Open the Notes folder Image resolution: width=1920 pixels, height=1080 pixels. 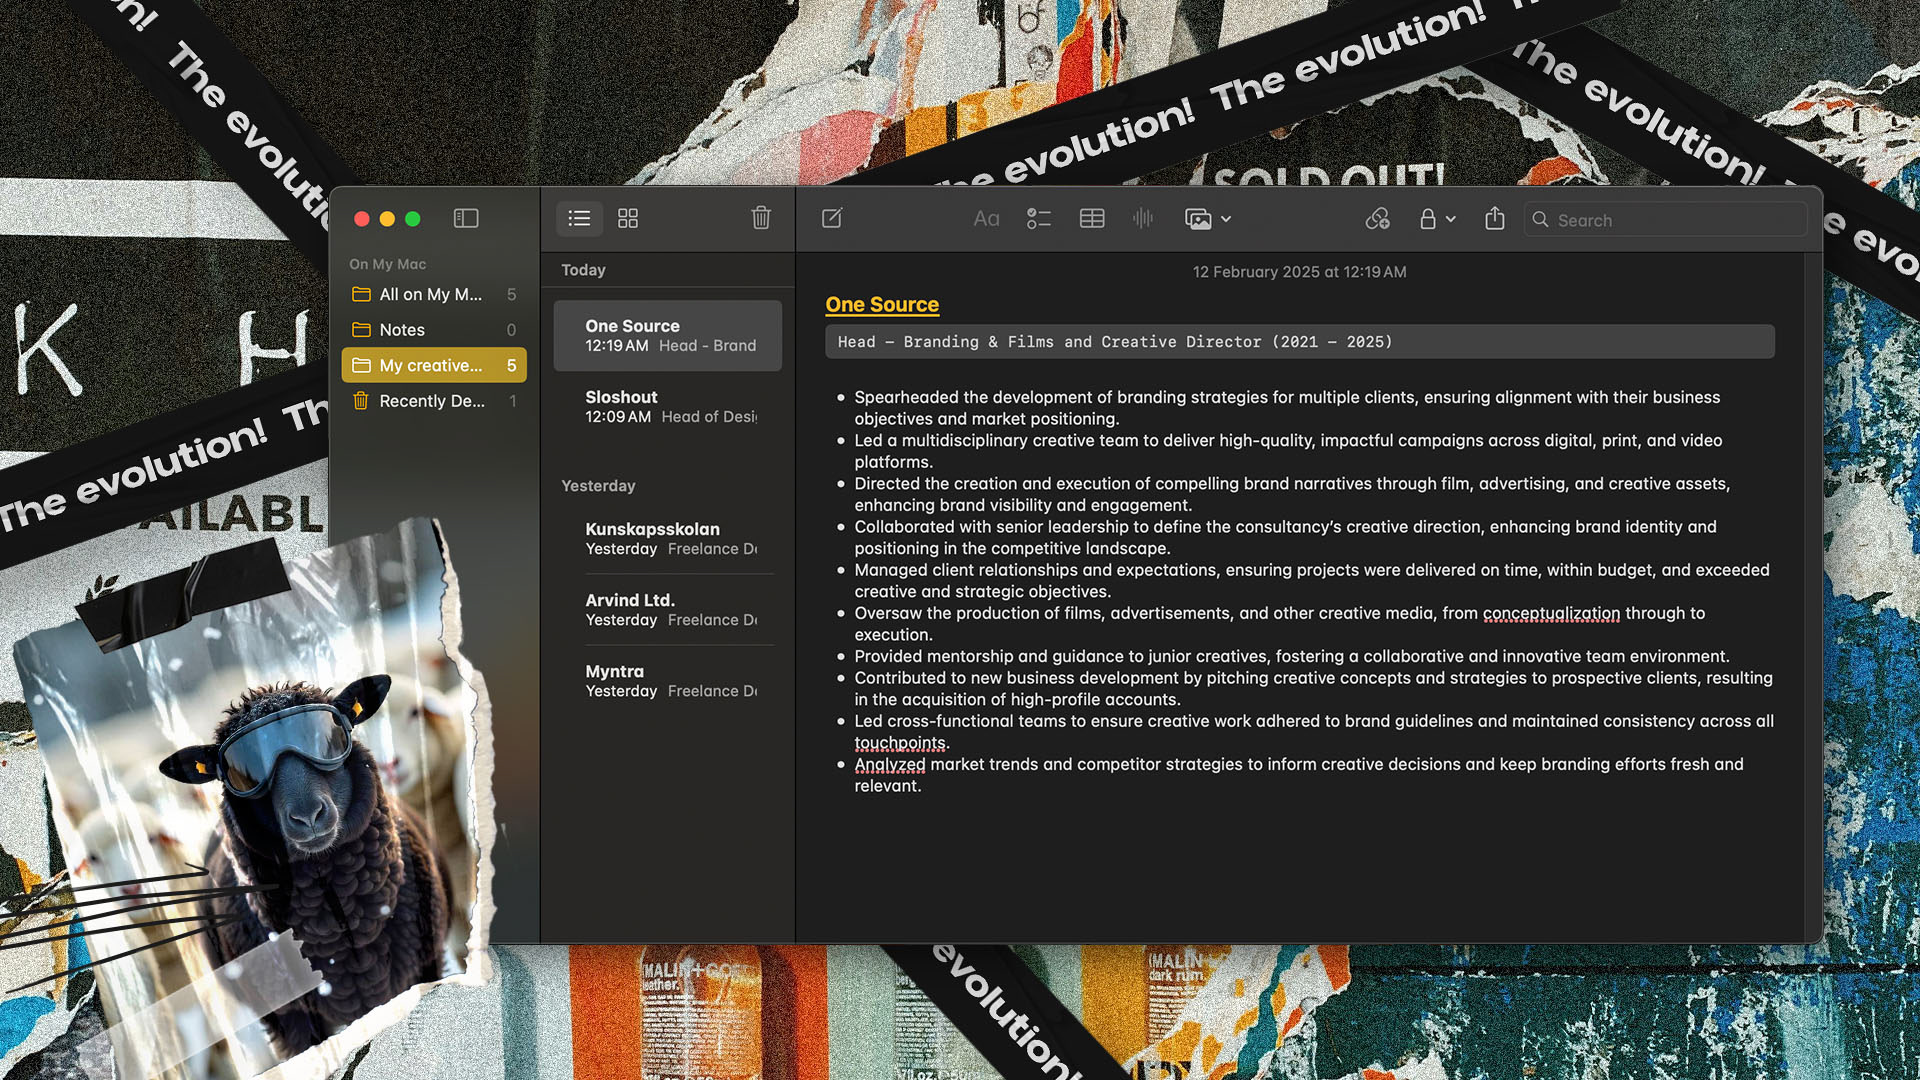tap(434, 330)
